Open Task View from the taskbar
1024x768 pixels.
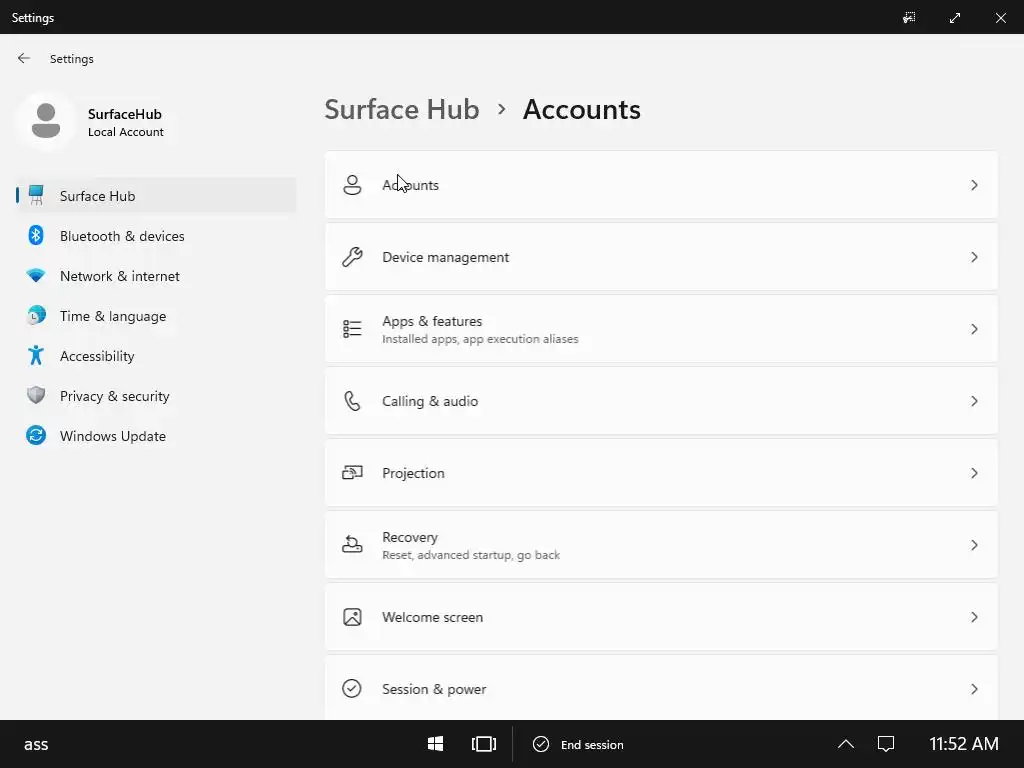click(484, 744)
